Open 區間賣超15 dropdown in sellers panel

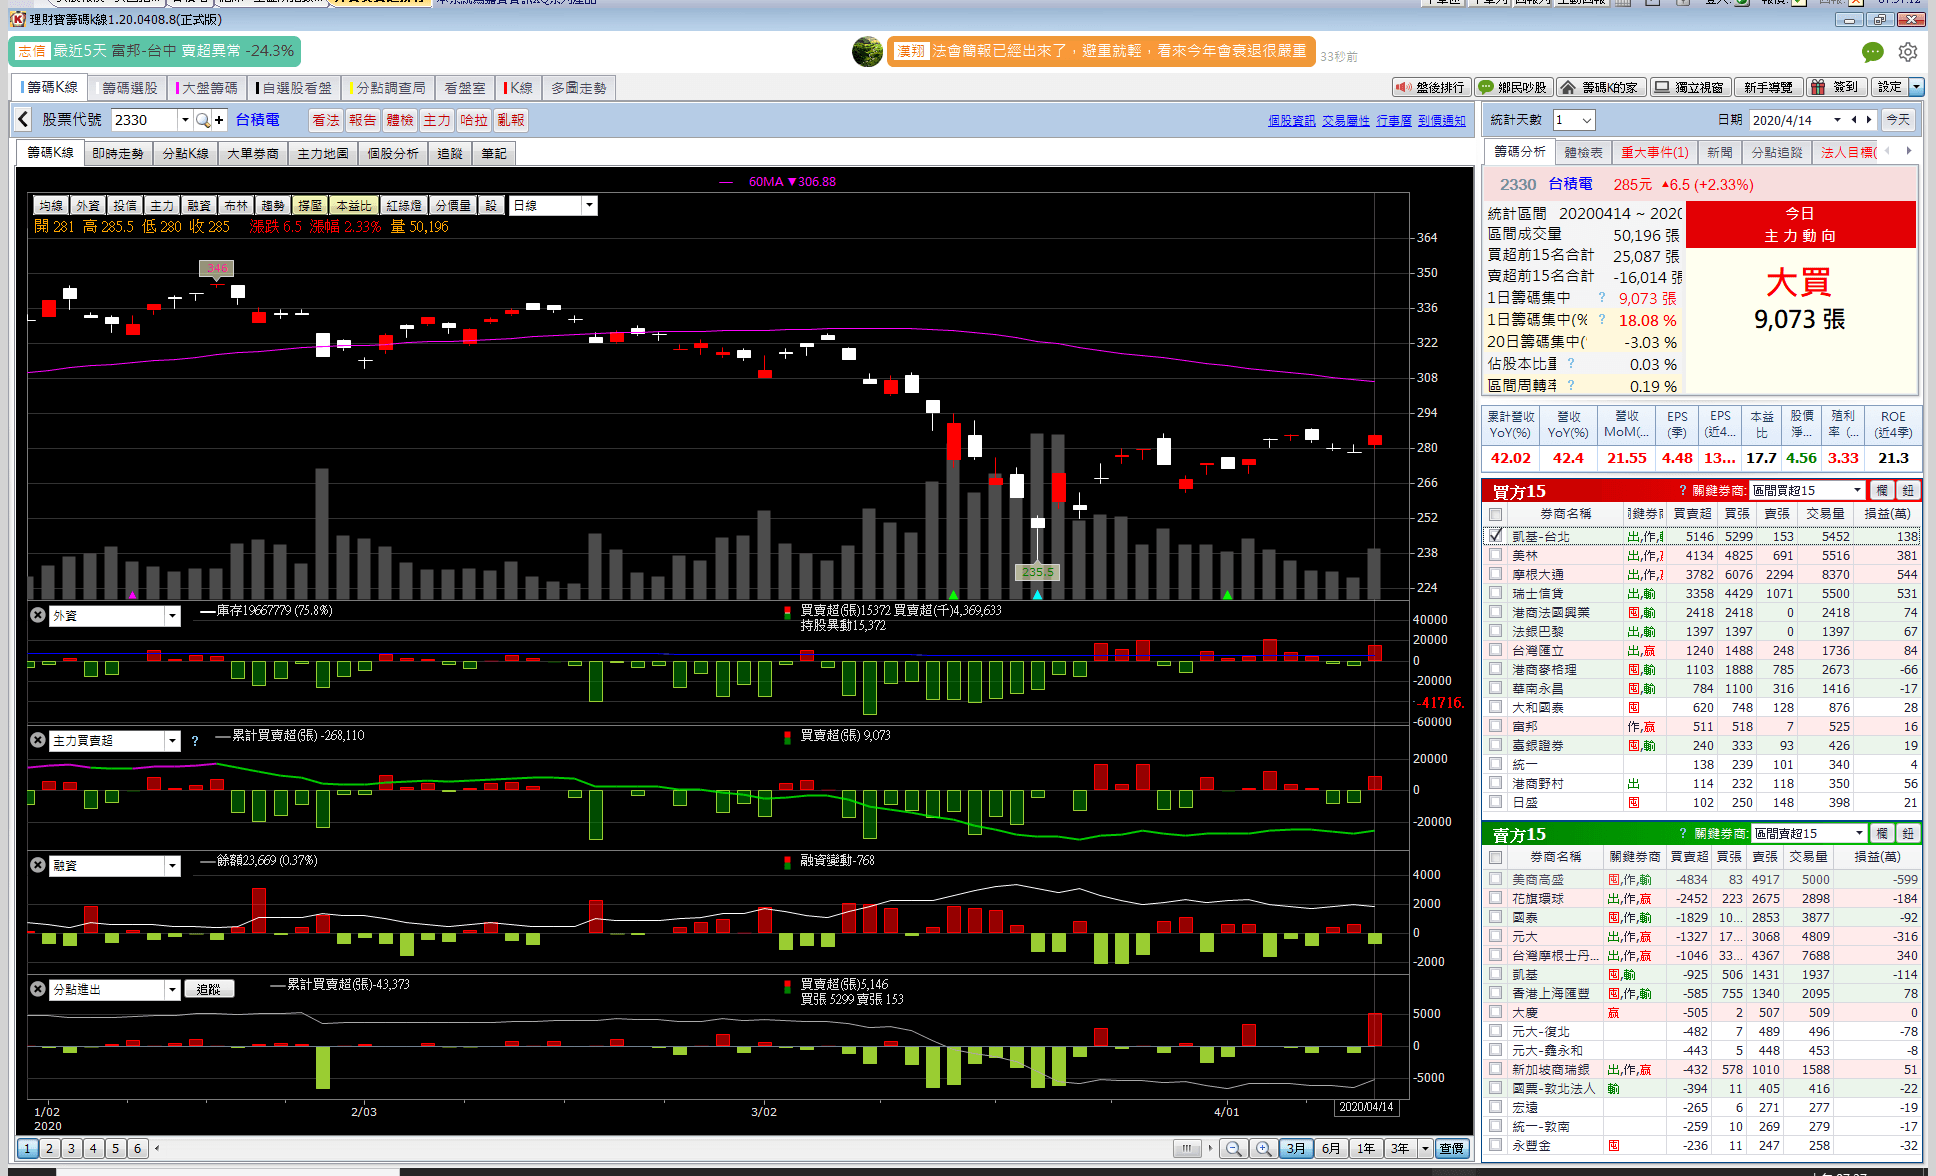click(x=1860, y=834)
